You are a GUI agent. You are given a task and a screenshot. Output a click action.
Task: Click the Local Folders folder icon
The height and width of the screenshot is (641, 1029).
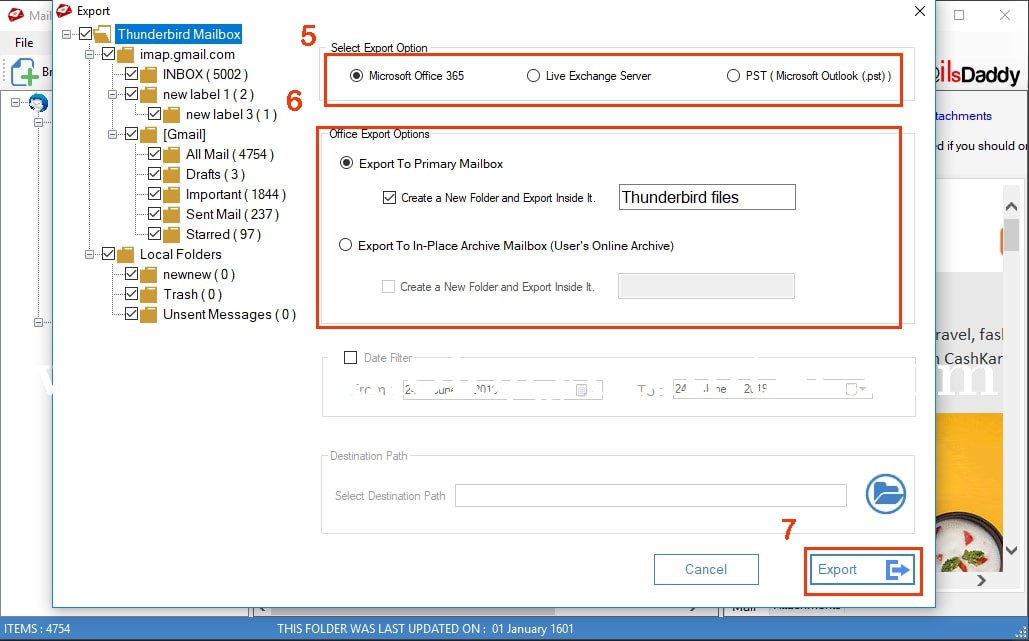pos(125,255)
